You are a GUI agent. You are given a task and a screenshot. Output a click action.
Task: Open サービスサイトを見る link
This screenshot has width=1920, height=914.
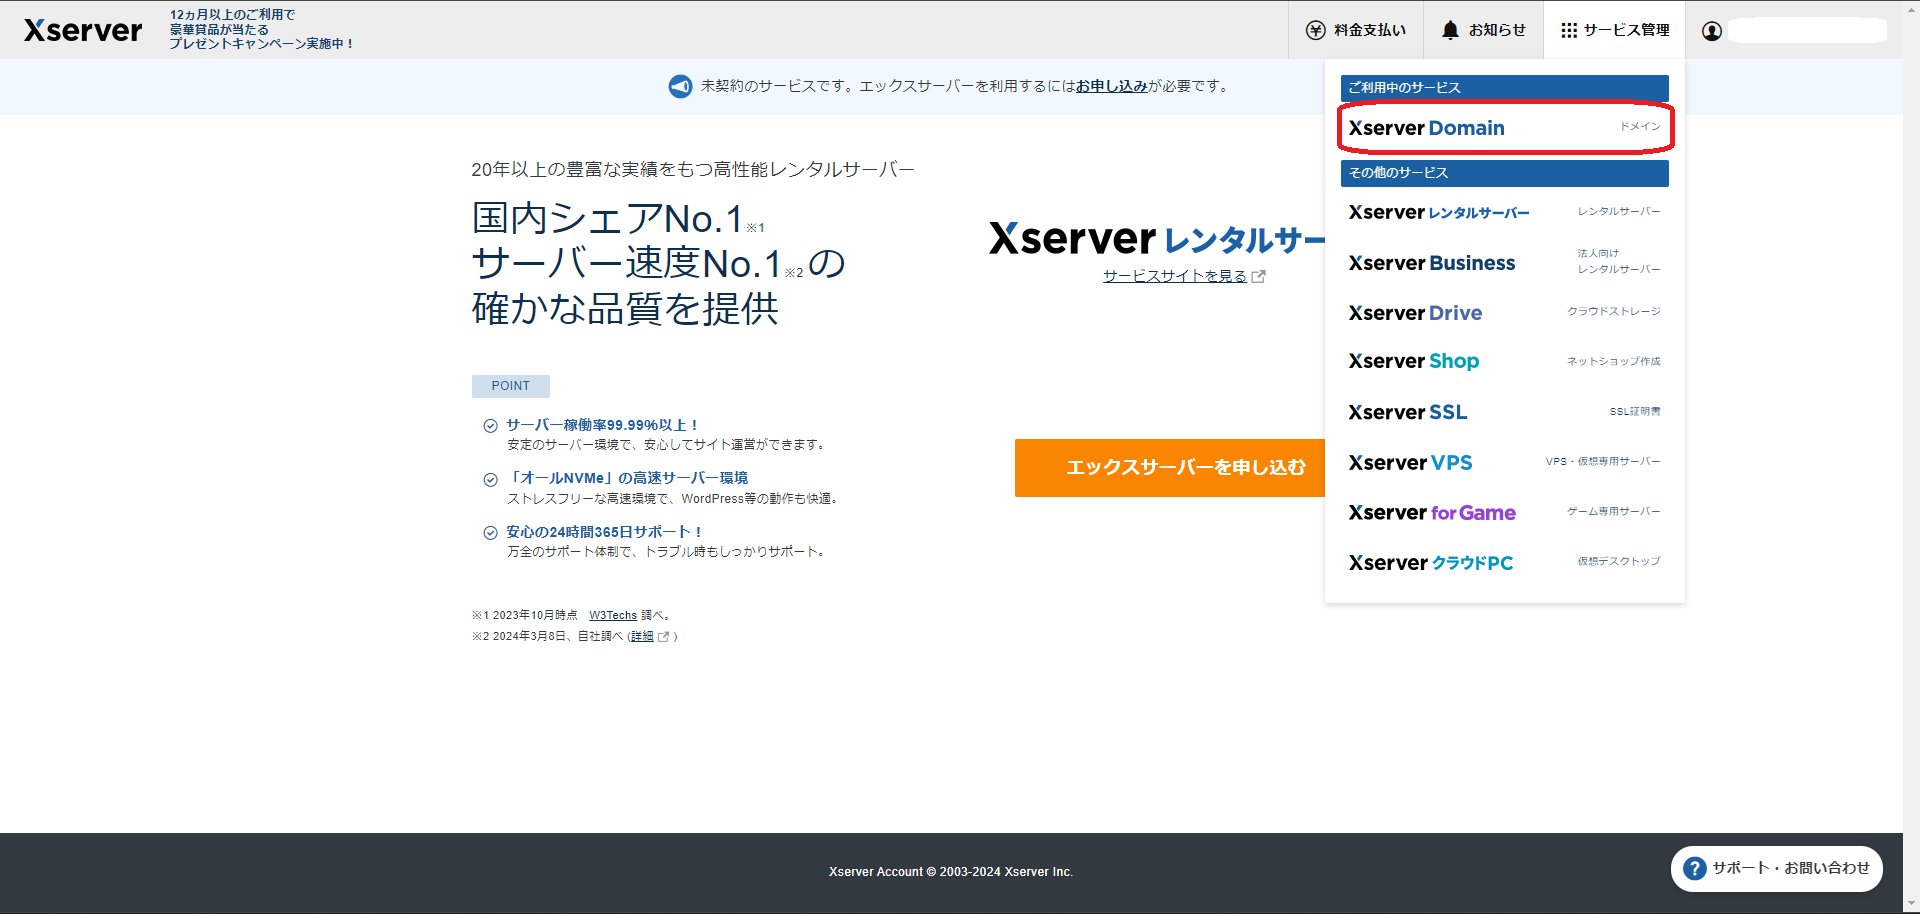(x=1175, y=277)
